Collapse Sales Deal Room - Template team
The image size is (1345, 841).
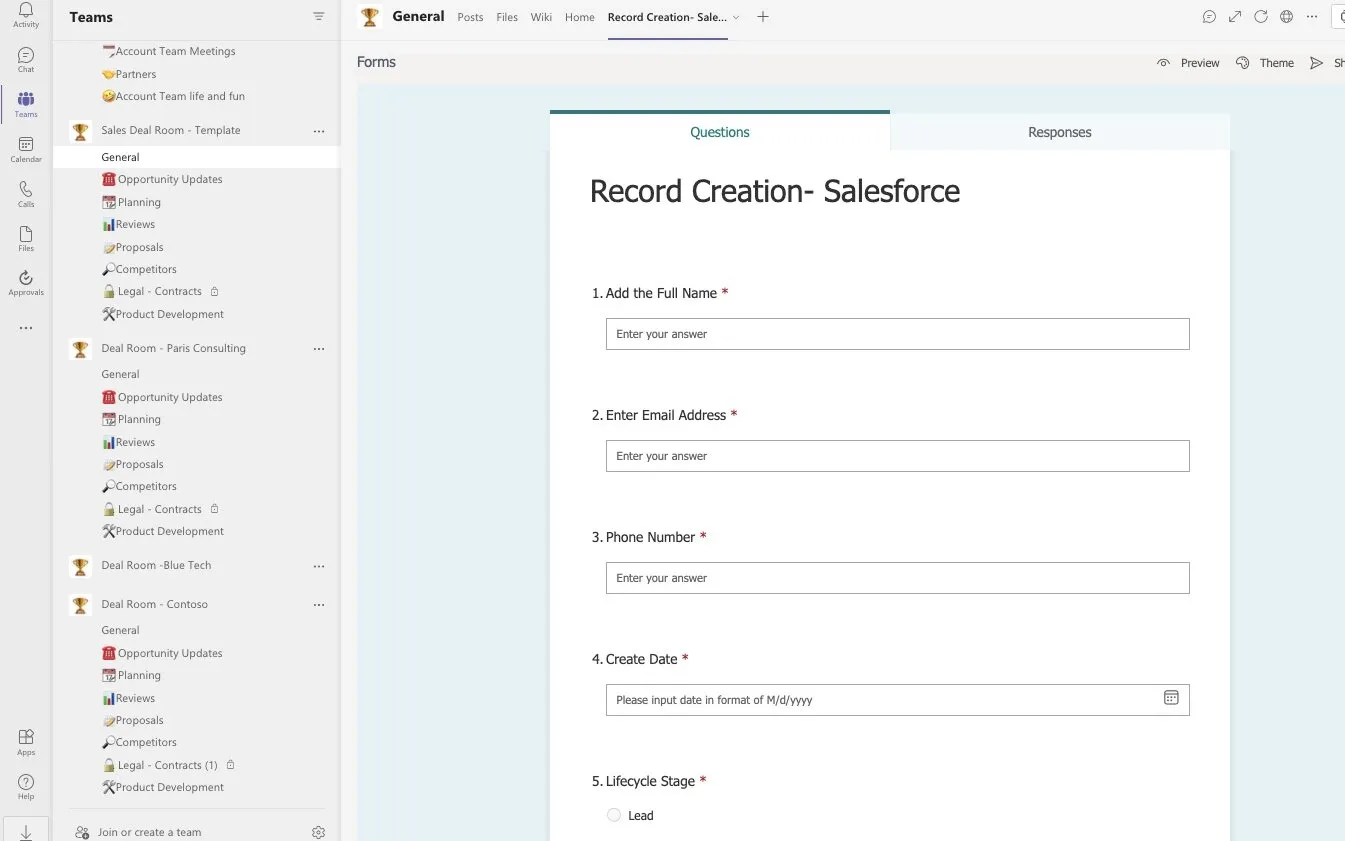tap(170, 131)
